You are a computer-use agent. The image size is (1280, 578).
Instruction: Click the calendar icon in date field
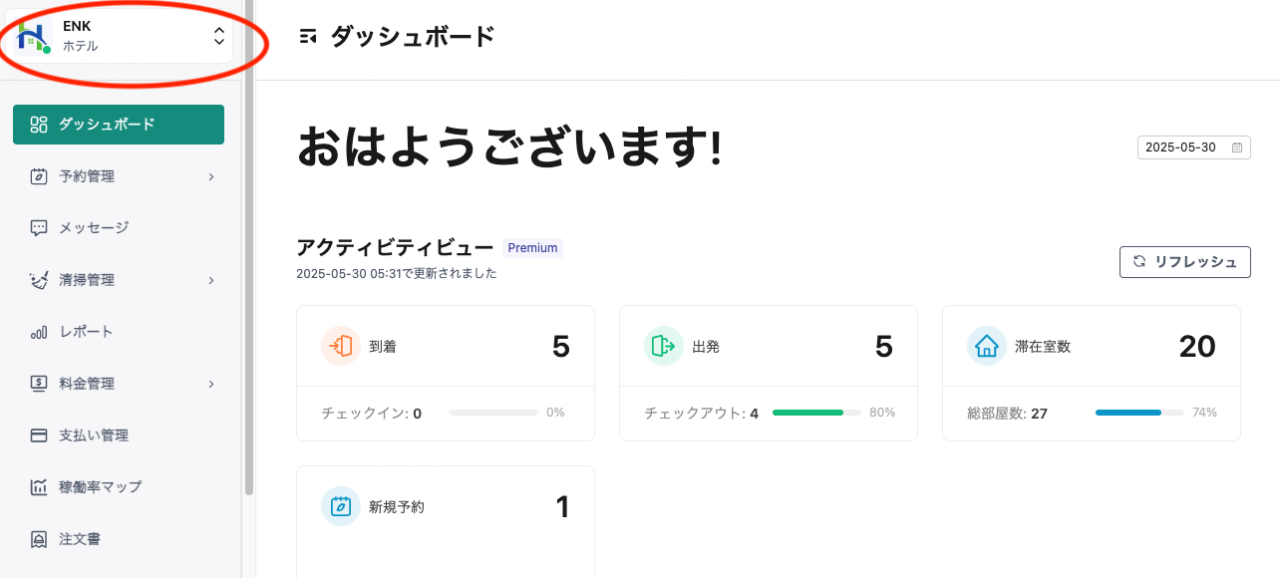coord(1237,147)
